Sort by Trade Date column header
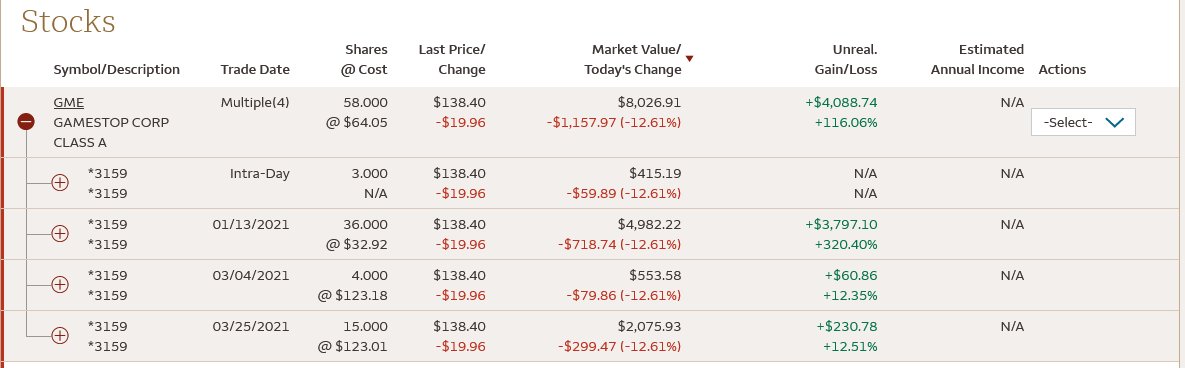 (255, 70)
